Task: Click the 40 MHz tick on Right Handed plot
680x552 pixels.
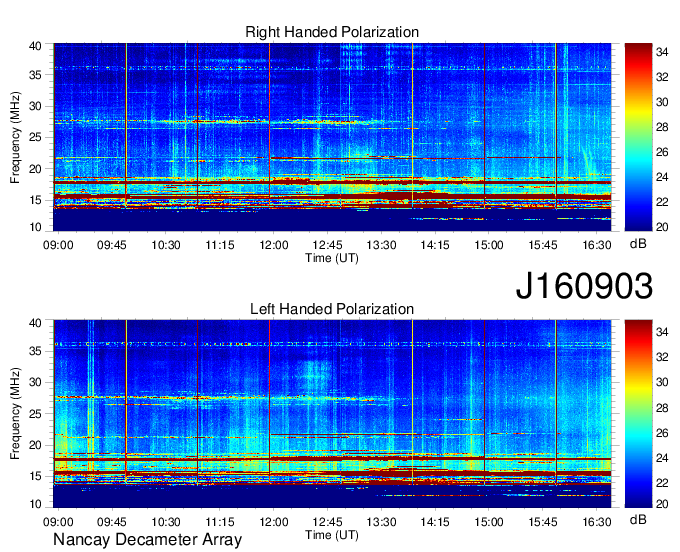Action: 36,46
